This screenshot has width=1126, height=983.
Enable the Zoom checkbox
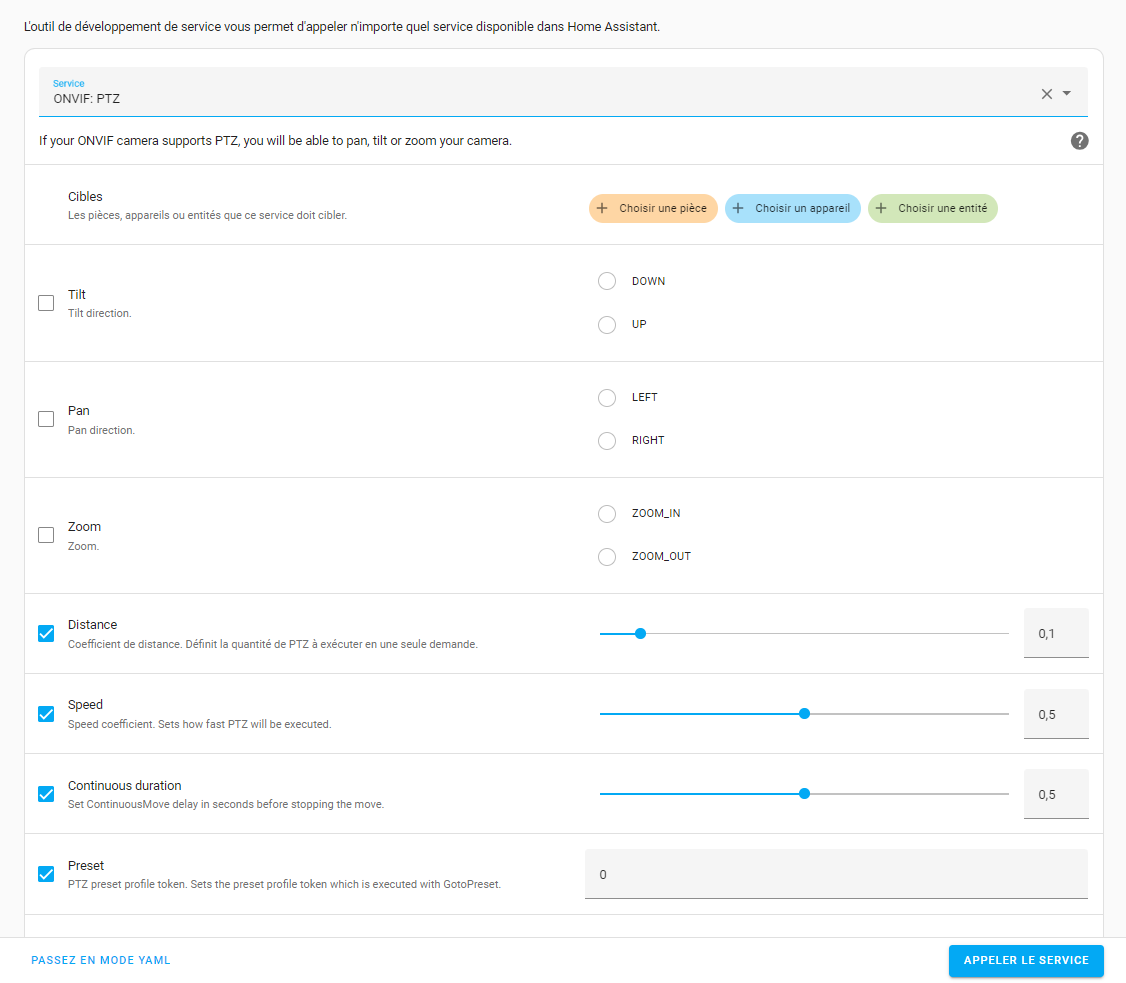click(46, 535)
